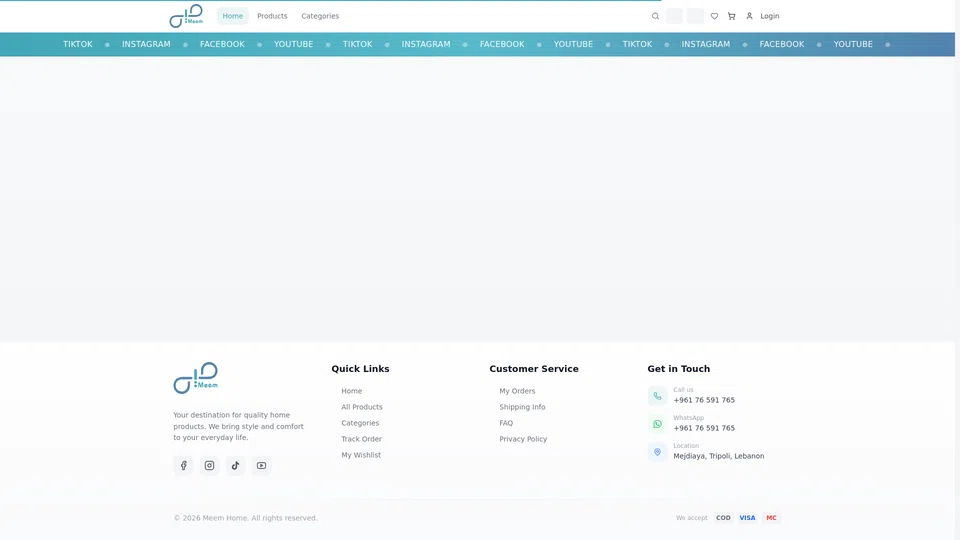Open the Categories nav item
Image resolution: width=960 pixels, height=540 pixels.
(x=320, y=16)
